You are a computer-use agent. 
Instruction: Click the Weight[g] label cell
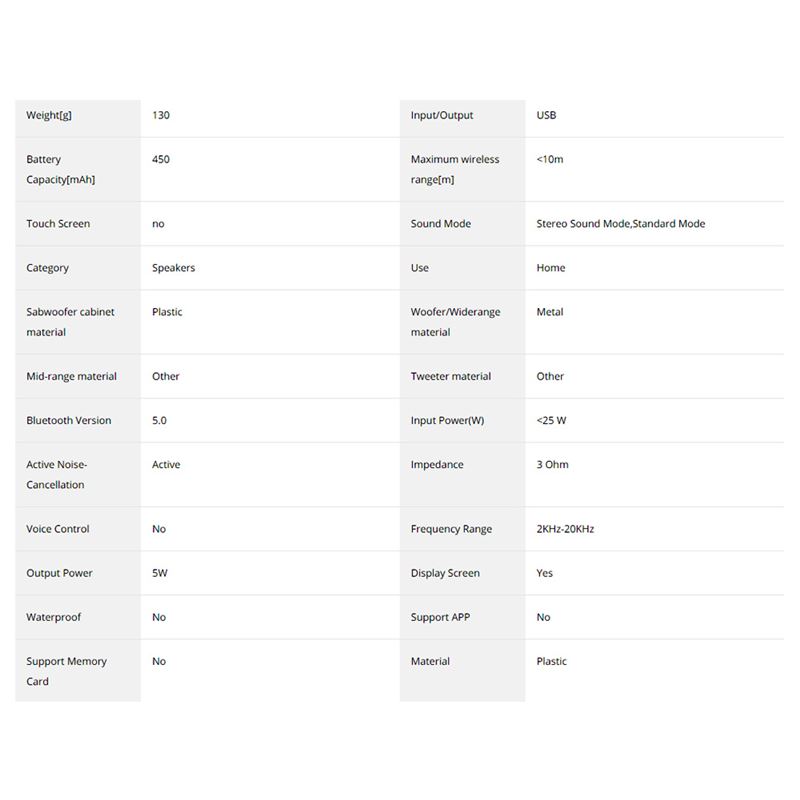pos(49,115)
